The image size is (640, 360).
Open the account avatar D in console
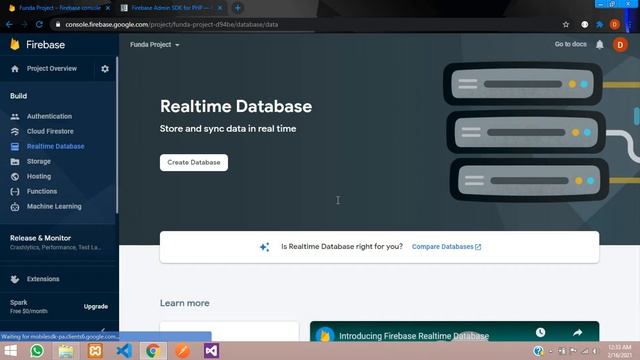pyautogui.click(x=620, y=44)
